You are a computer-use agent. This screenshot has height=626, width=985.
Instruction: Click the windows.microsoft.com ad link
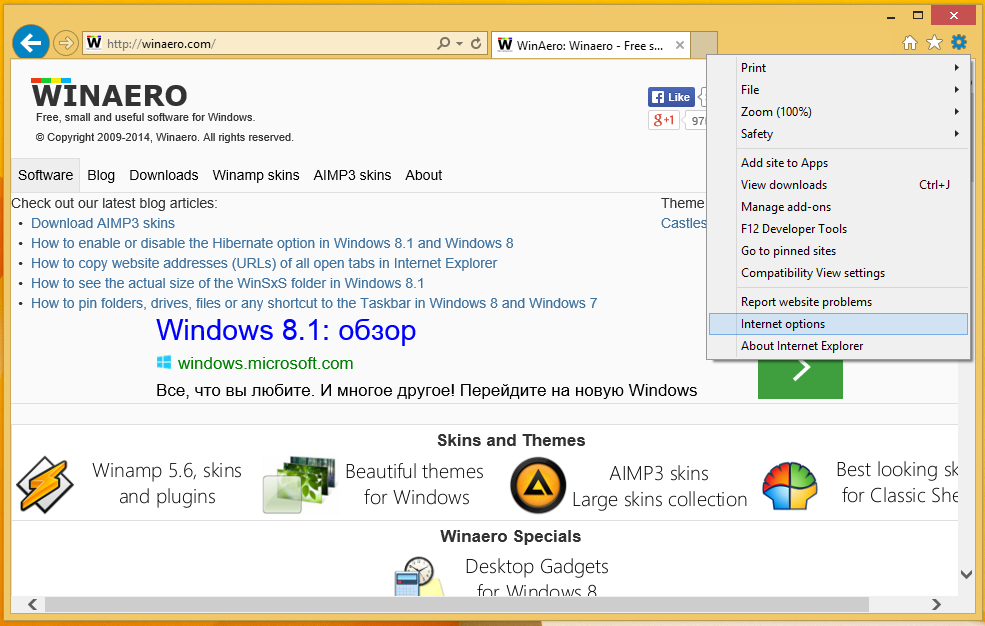tap(265, 363)
